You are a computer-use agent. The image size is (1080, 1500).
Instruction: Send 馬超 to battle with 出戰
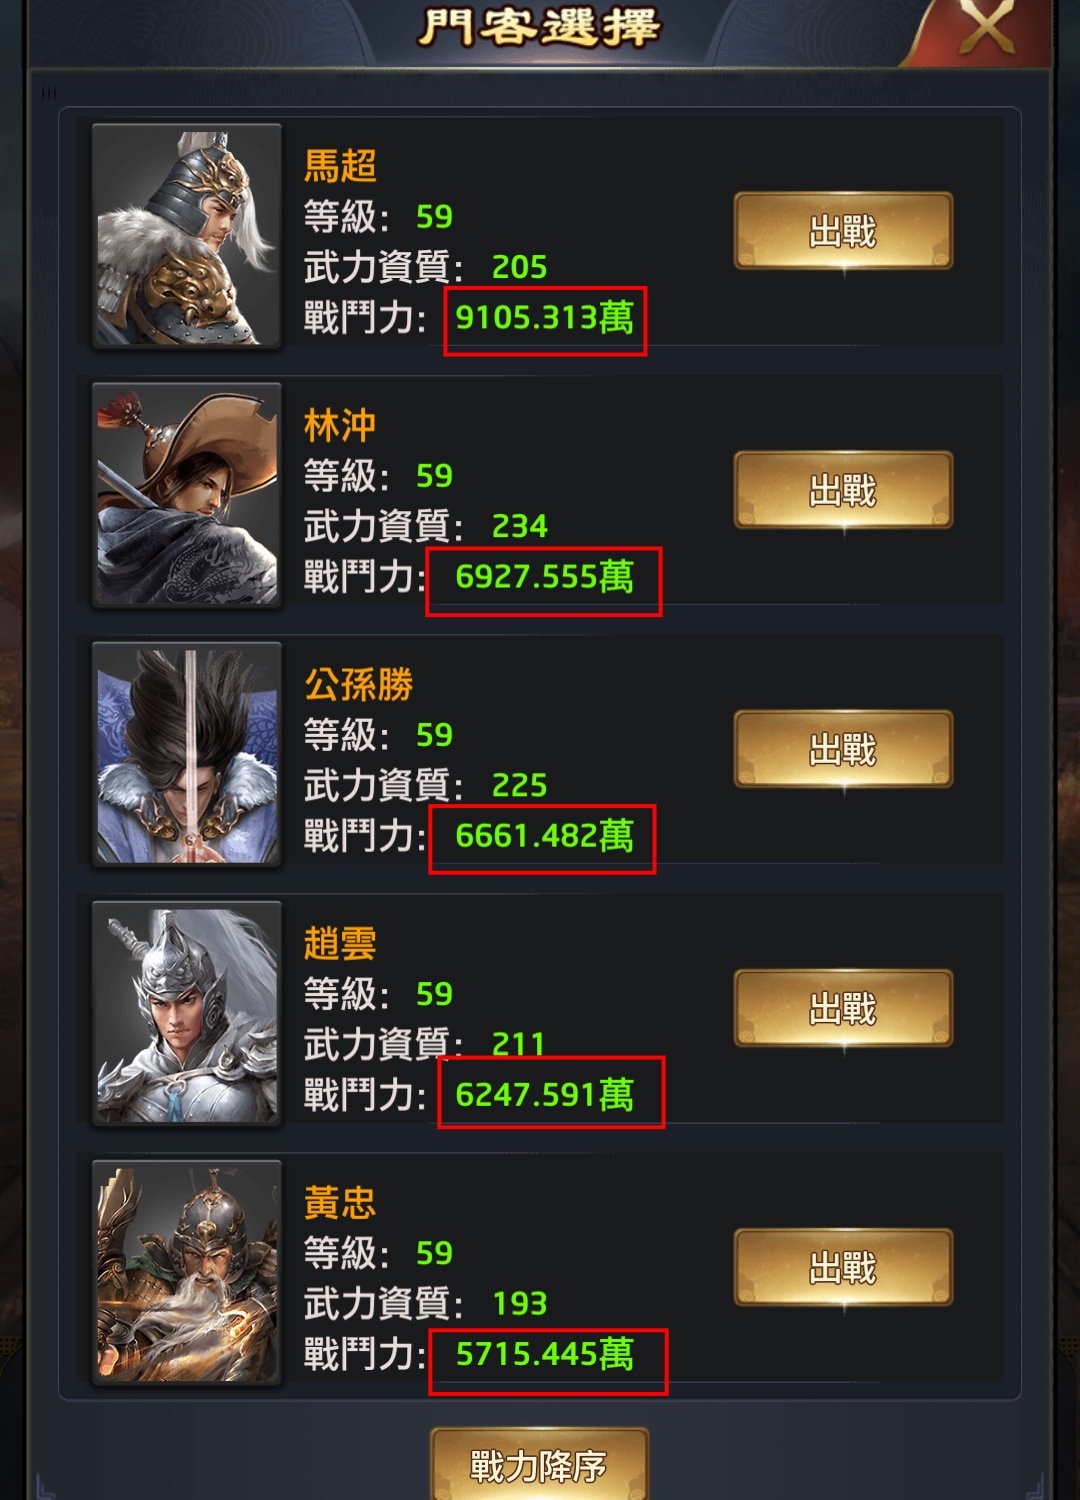click(843, 231)
